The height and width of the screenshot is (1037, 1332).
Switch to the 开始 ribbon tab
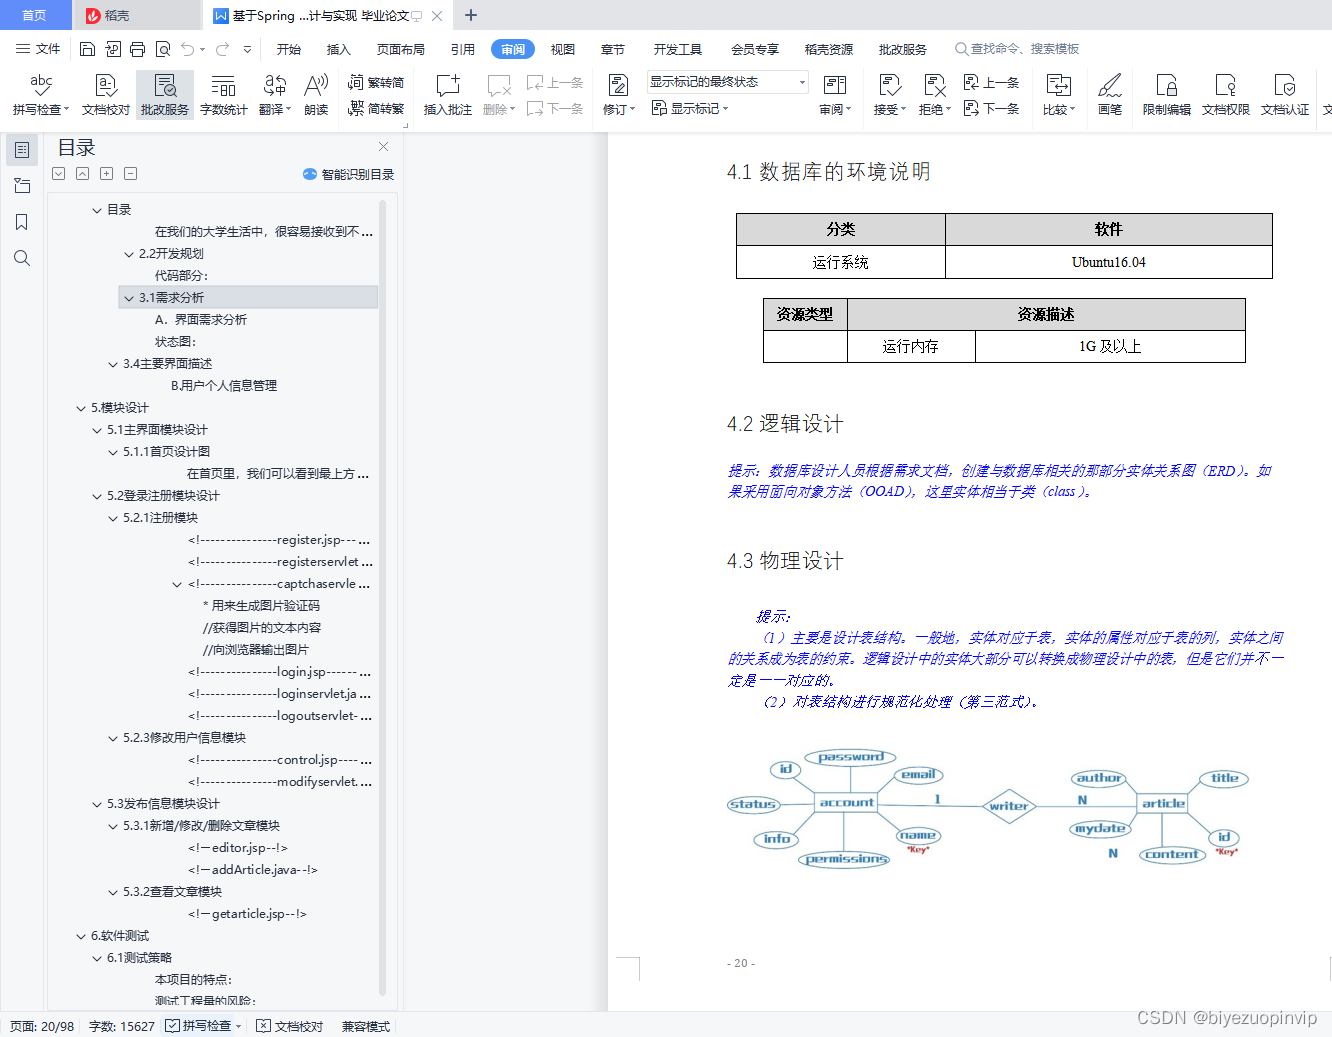pos(289,49)
